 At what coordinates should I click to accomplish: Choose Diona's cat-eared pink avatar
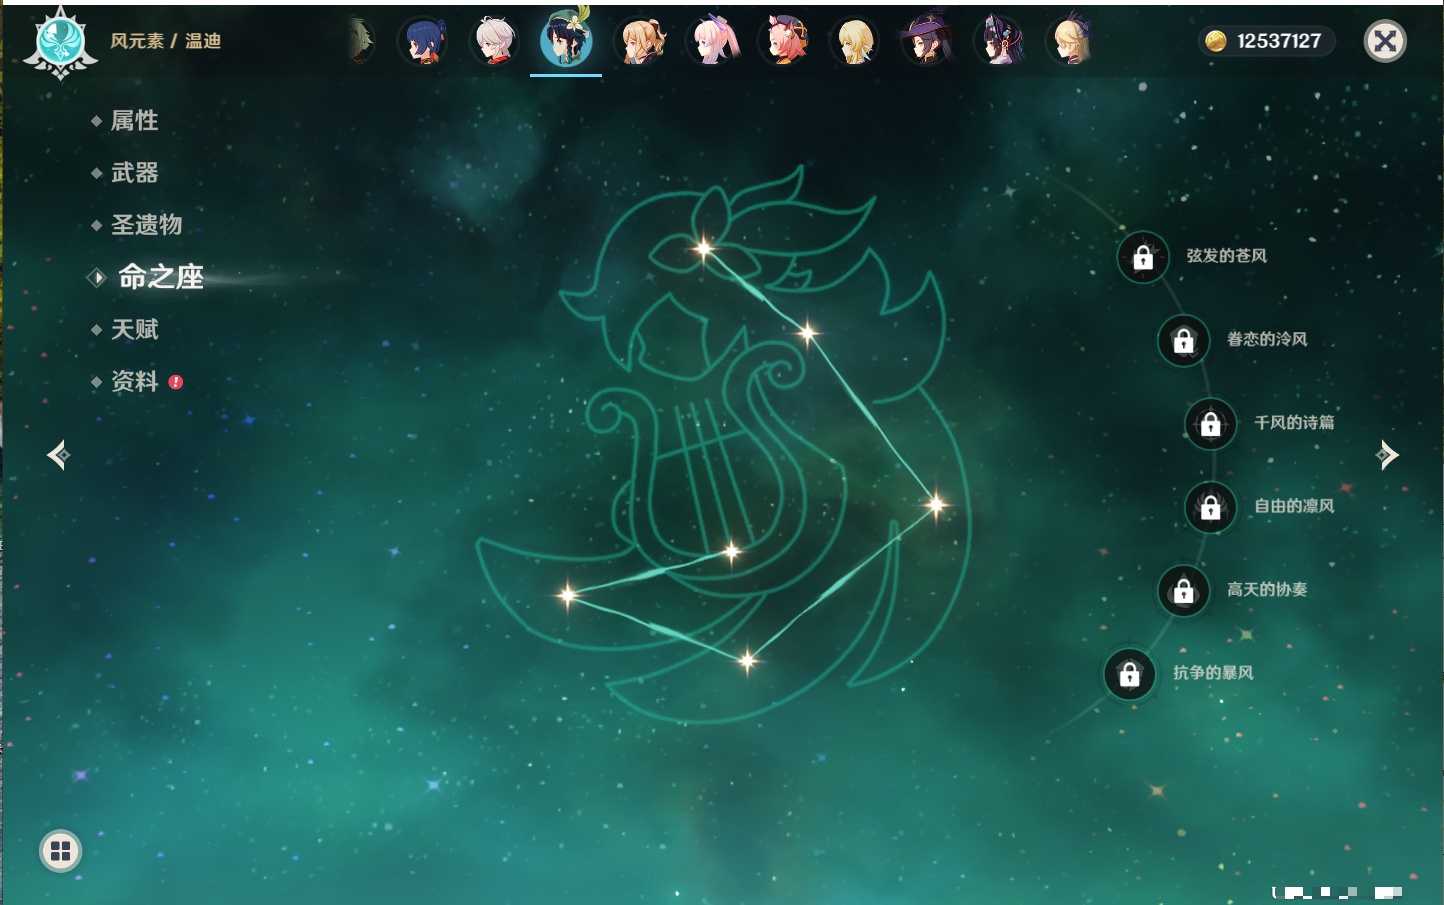click(783, 41)
